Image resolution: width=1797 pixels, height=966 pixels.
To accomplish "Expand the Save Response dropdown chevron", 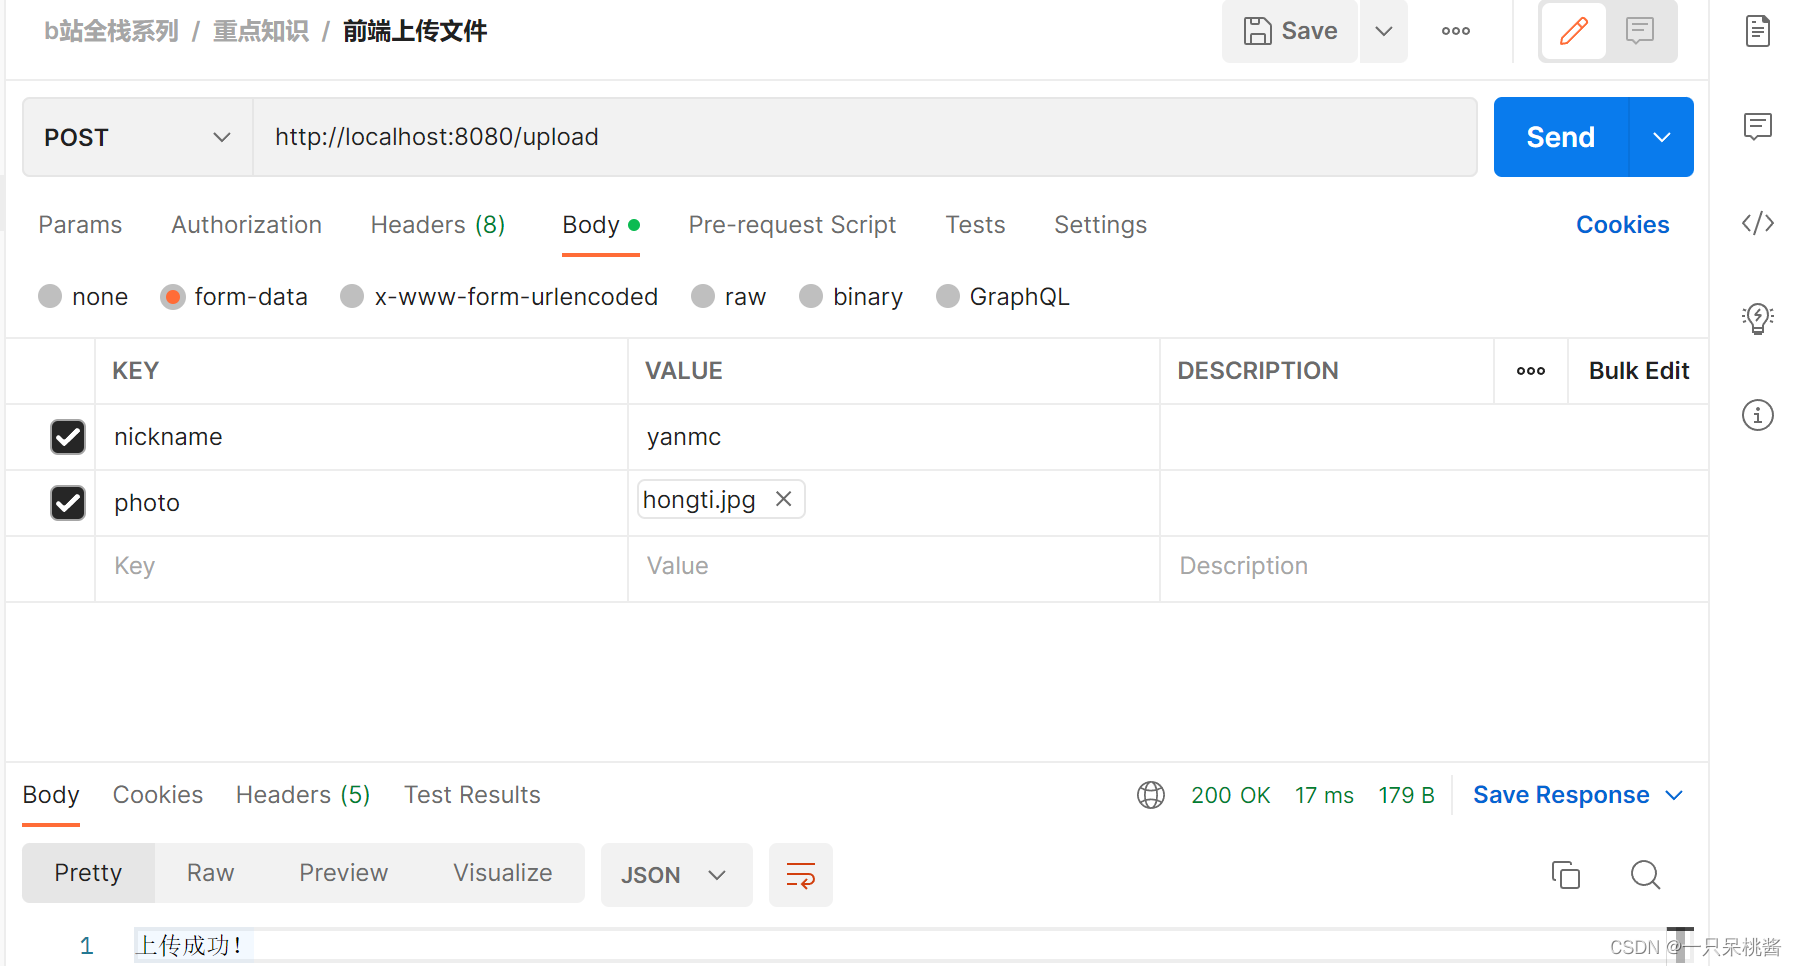I will [1674, 795].
